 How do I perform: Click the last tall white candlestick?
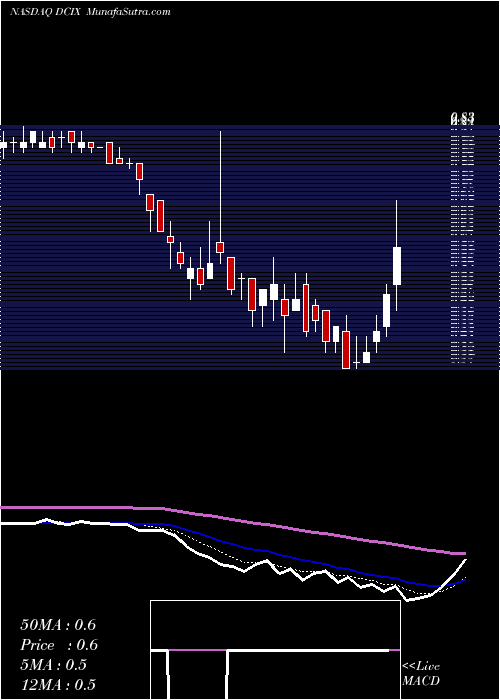pos(397,266)
